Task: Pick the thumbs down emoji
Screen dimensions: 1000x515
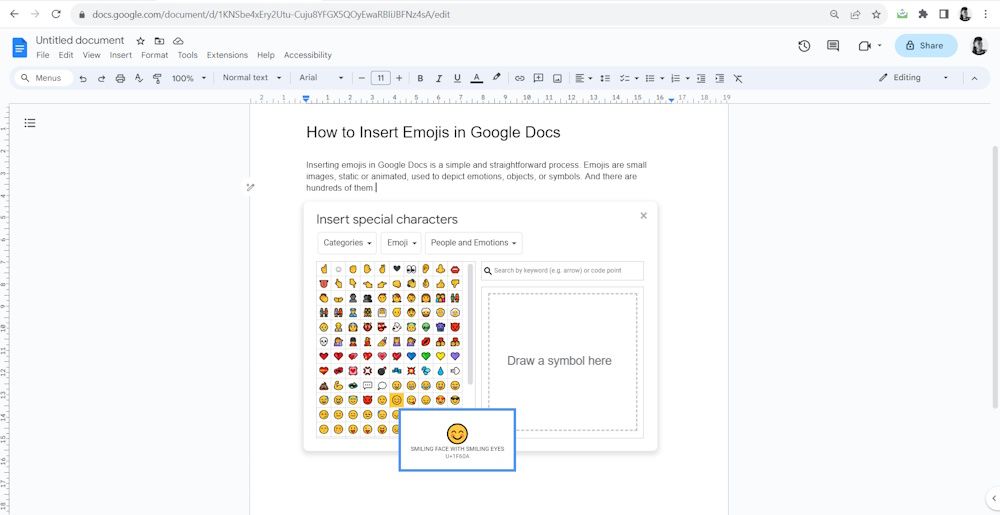Action: pos(455,283)
